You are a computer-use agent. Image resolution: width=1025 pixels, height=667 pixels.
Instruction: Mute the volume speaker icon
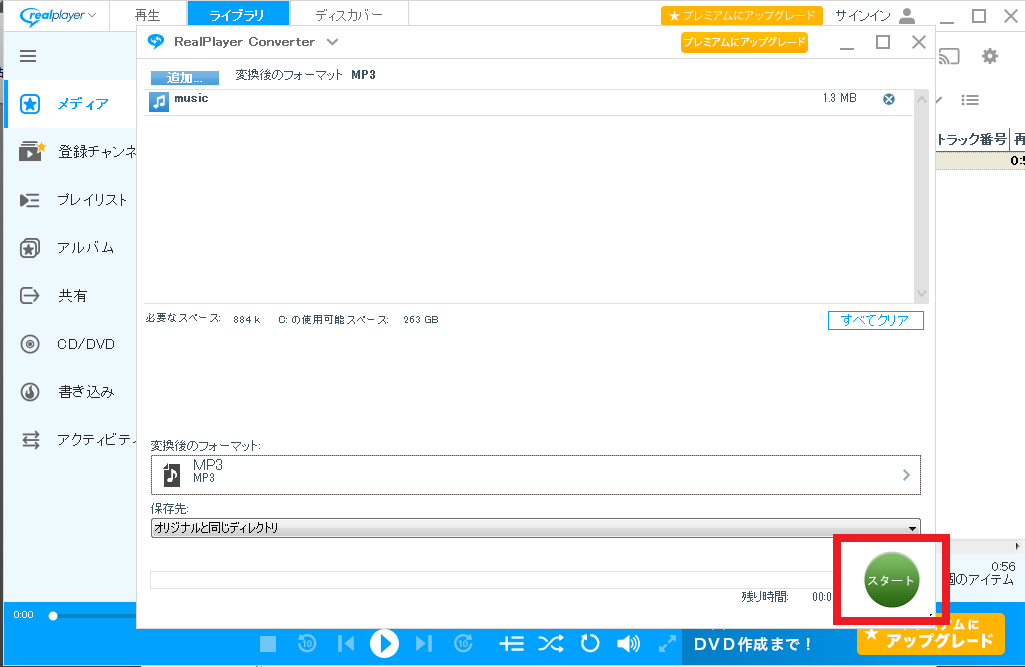pos(628,644)
